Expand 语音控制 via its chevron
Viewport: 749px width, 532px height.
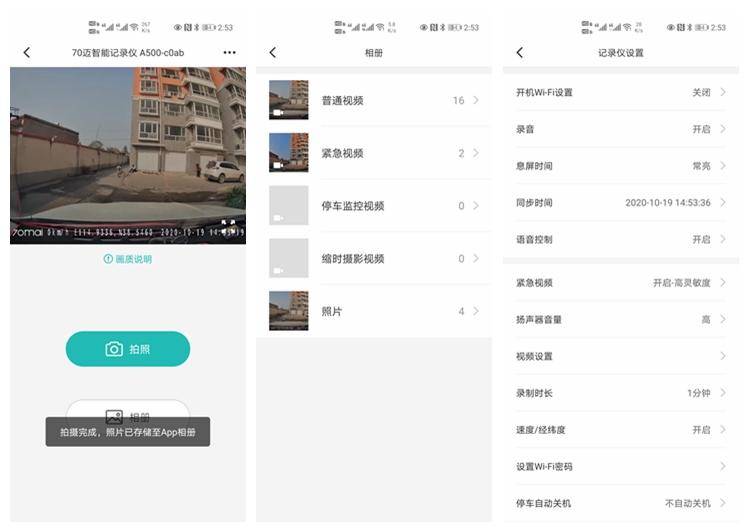tap(723, 239)
